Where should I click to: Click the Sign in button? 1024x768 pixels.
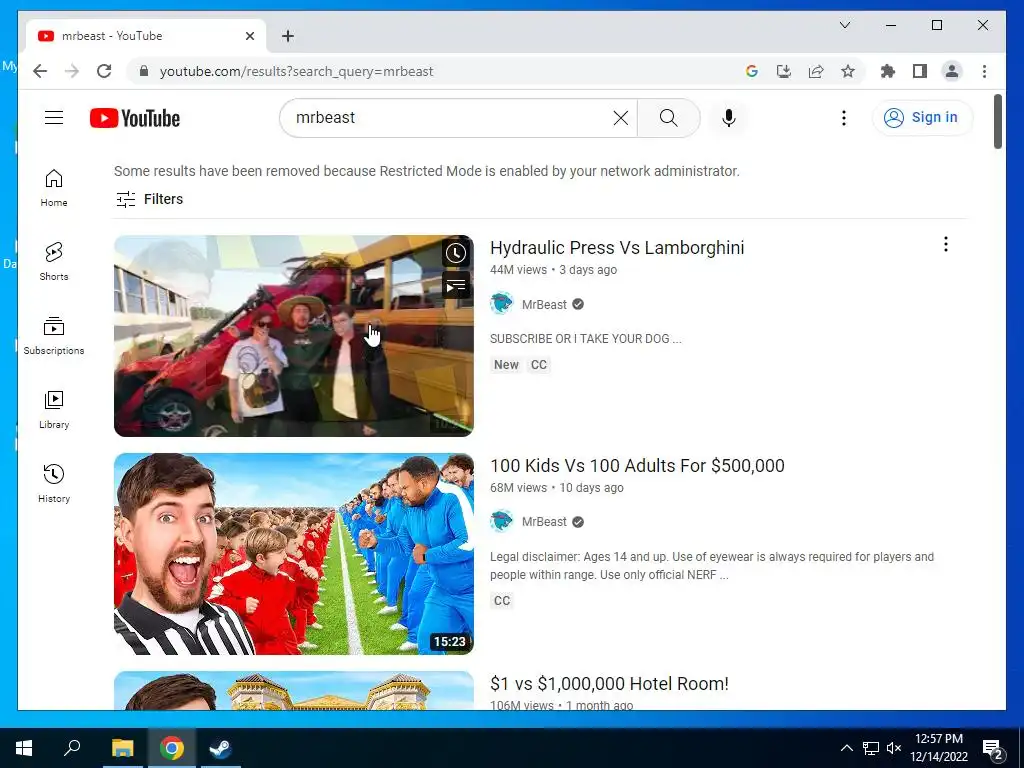(x=922, y=118)
